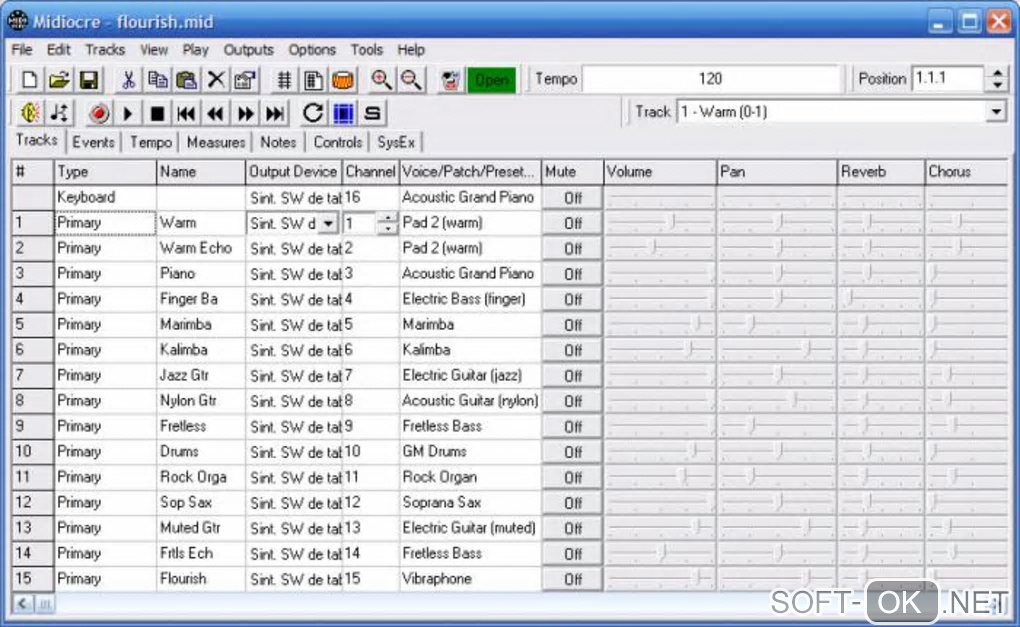
Task: Click the Position spinner arrows
Action: tap(997, 79)
